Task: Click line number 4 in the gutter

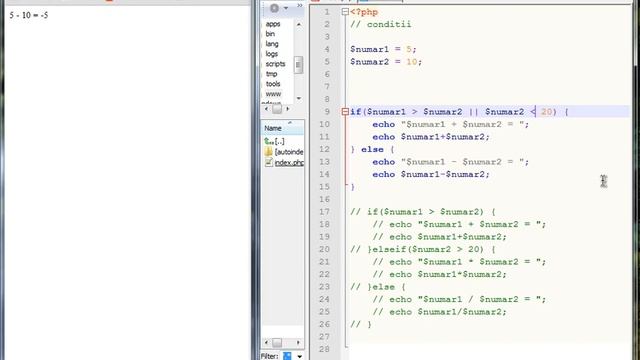Action: click(327, 49)
